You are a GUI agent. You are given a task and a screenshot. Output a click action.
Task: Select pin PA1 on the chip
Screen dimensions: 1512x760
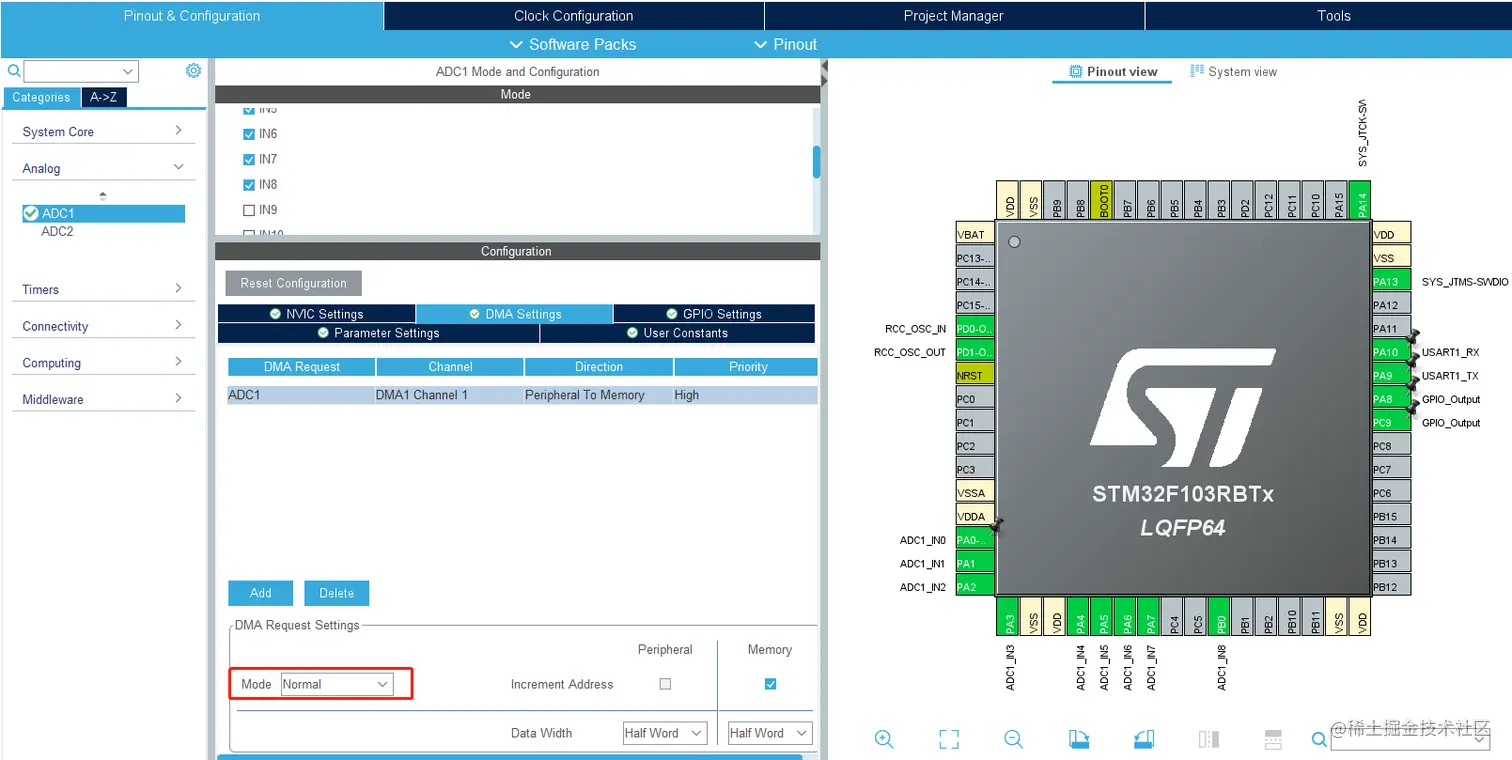975,563
